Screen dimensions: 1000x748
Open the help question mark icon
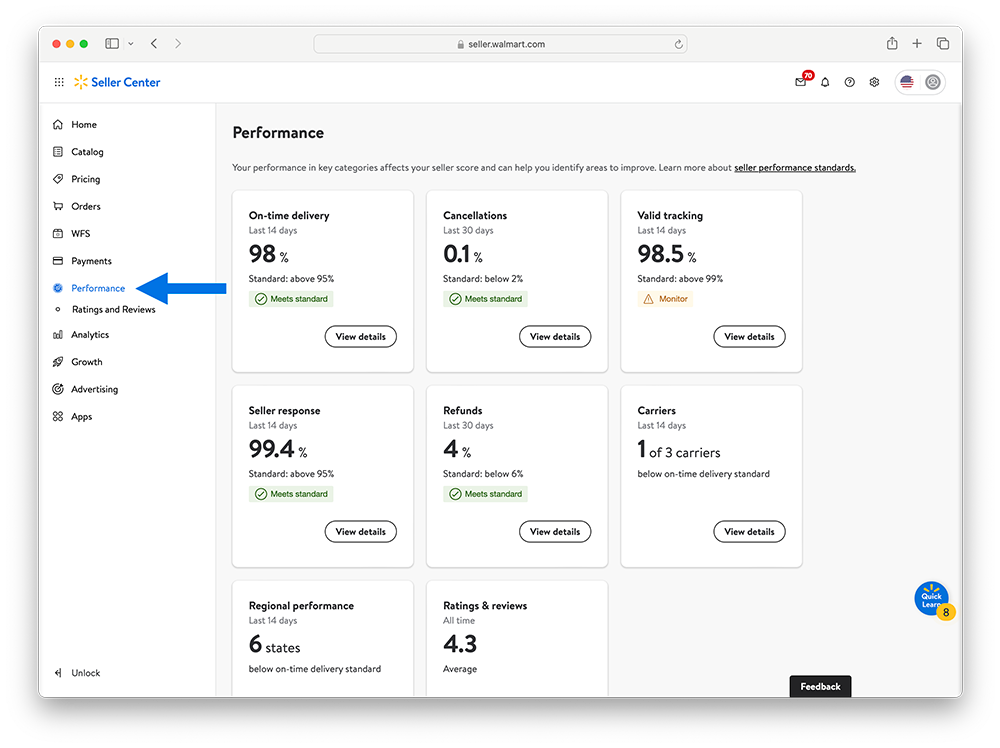pos(849,82)
